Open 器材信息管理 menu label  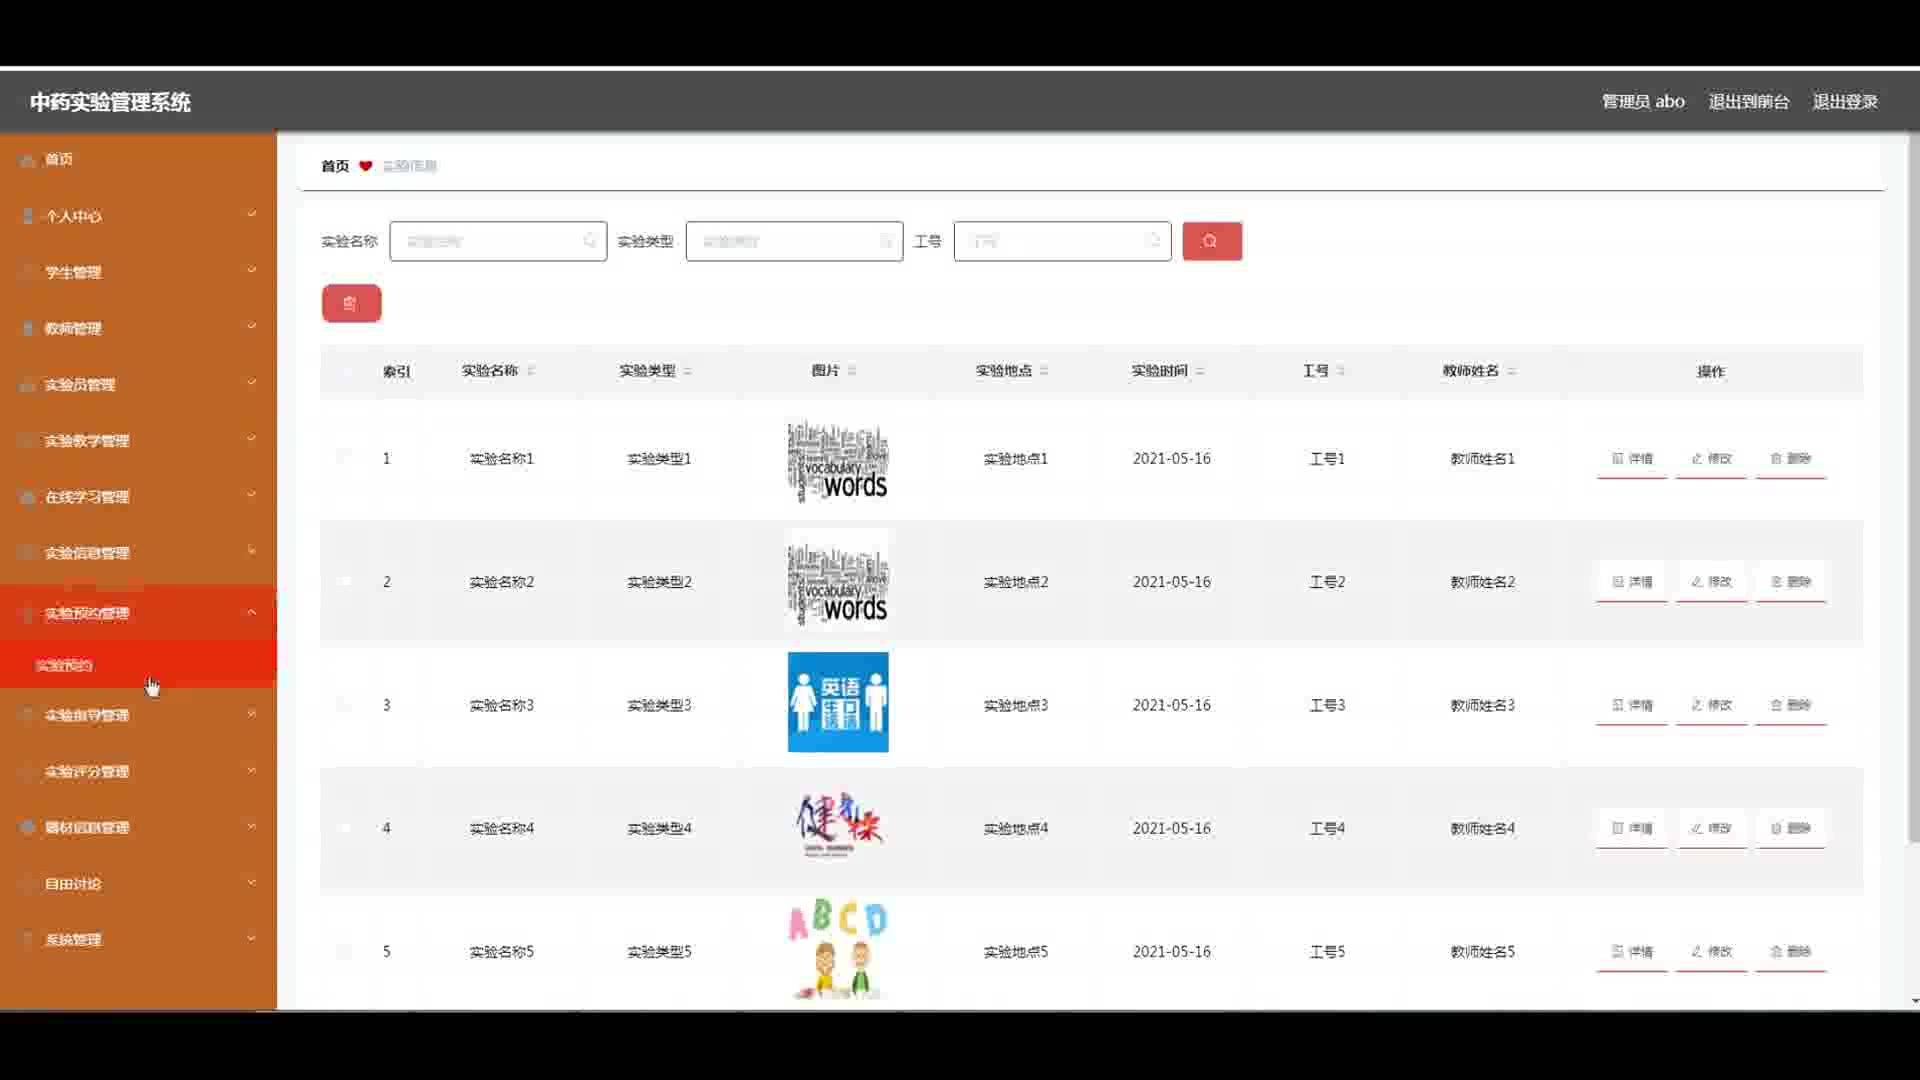point(87,828)
